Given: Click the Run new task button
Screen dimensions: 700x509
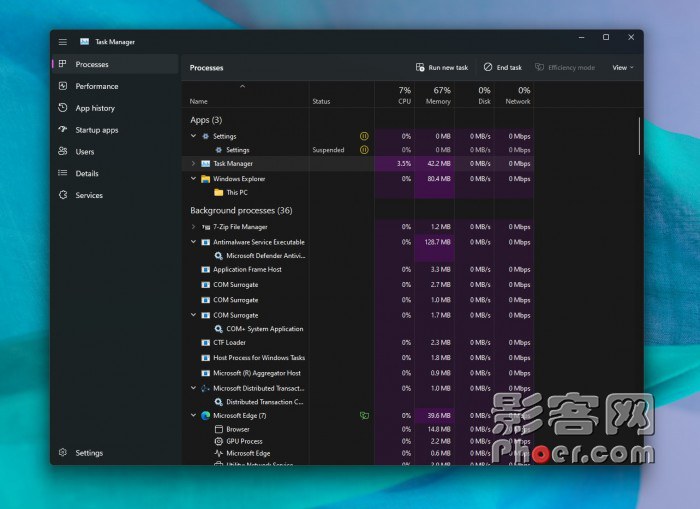Looking at the screenshot, I should (x=442, y=67).
